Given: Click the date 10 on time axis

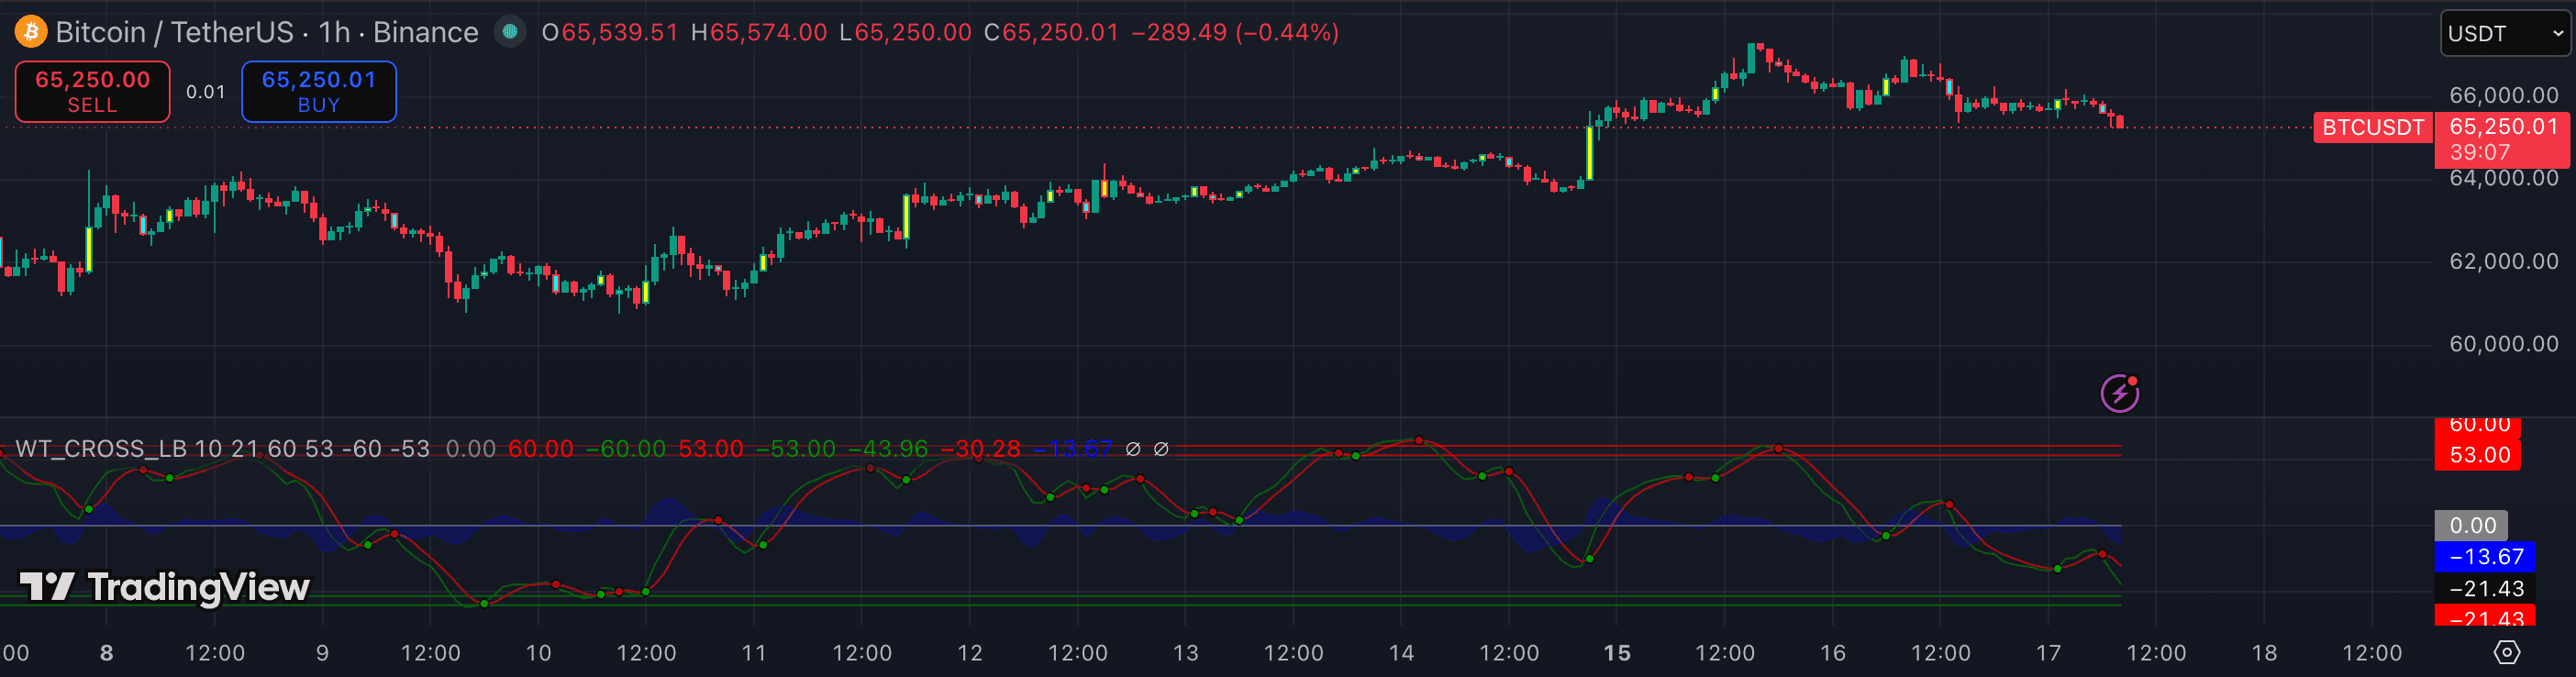Looking at the screenshot, I should [538, 653].
